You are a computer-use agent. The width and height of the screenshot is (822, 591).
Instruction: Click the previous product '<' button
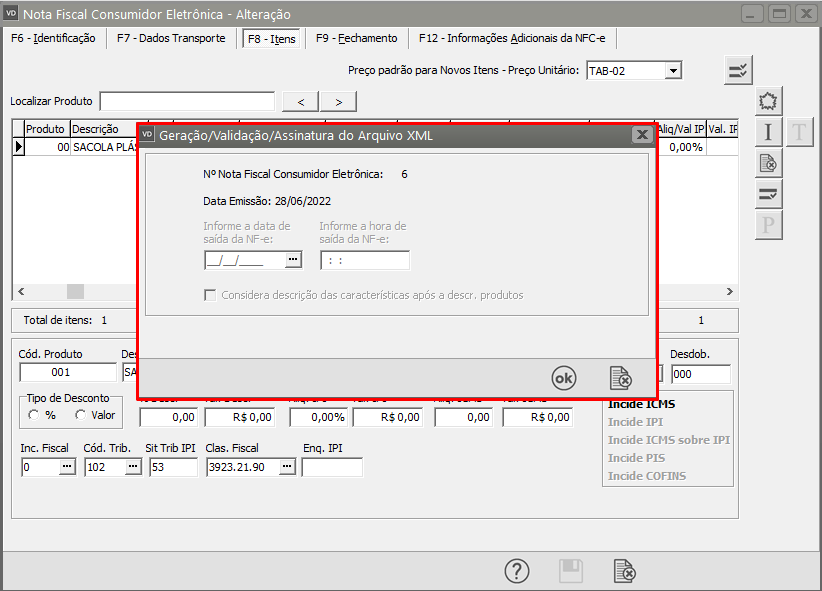point(300,102)
